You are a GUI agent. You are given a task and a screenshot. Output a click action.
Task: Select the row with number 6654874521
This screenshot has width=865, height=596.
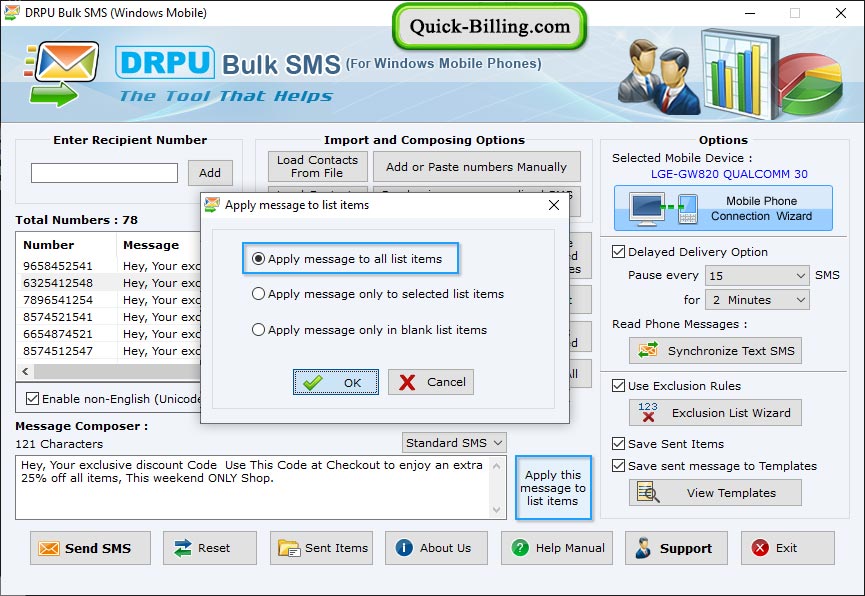109,334
